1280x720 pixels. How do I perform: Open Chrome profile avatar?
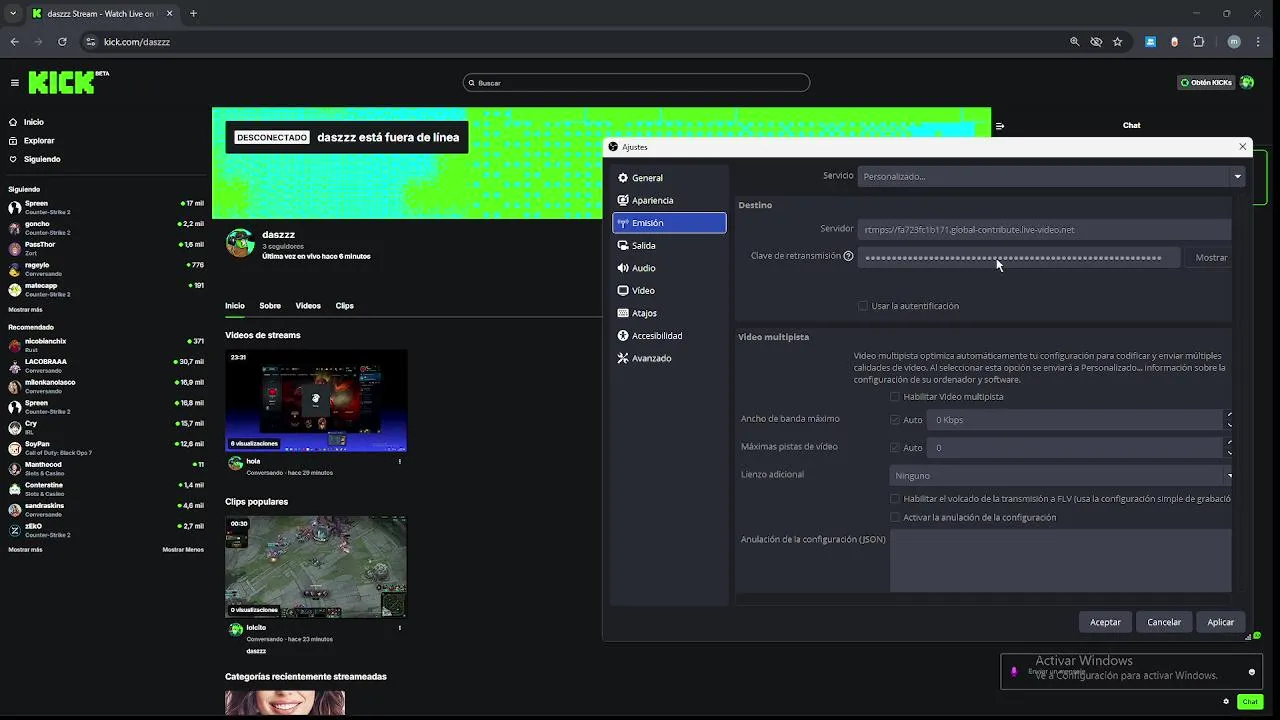point(1234,42)
